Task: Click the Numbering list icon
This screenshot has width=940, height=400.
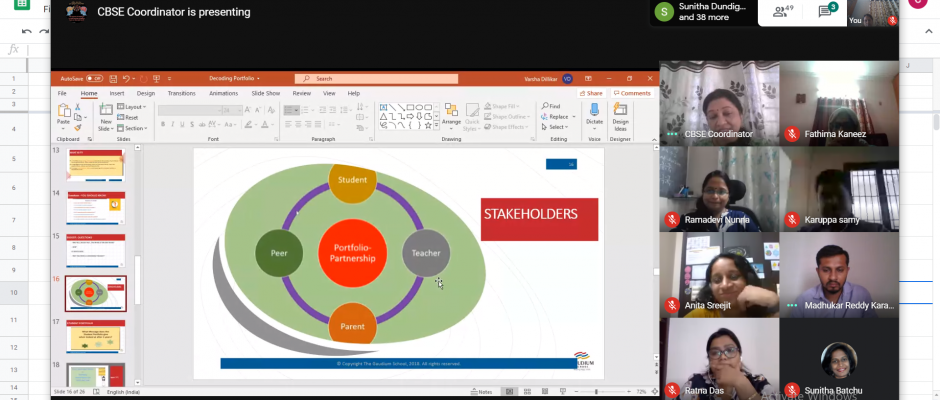Action: tap(305, 110)
